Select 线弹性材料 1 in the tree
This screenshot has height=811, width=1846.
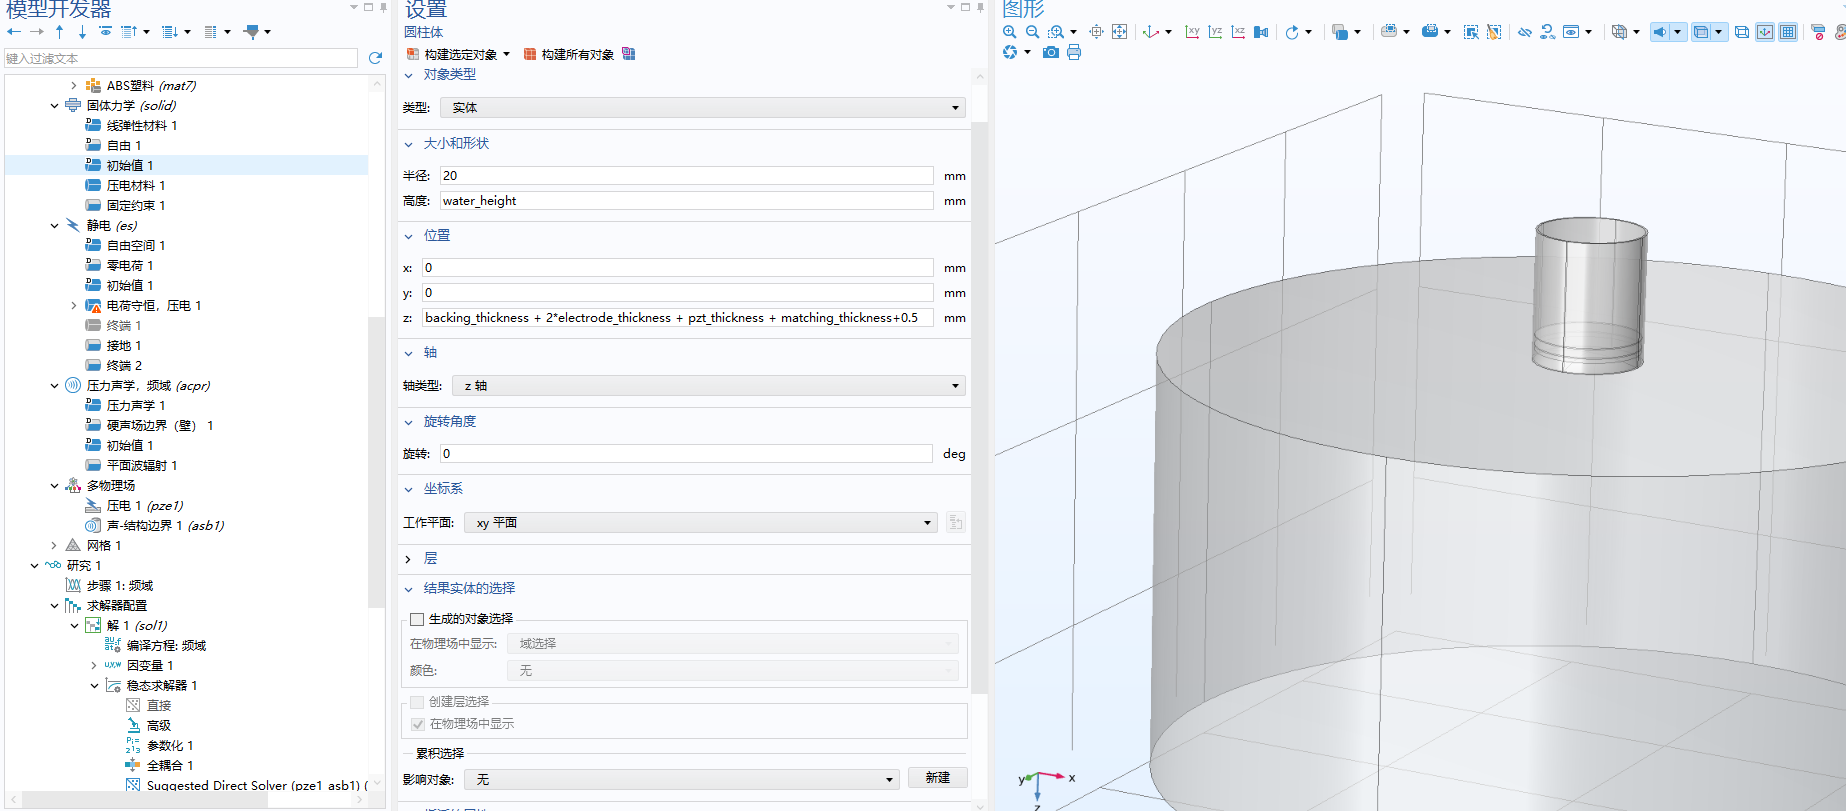tap(142, 125)
